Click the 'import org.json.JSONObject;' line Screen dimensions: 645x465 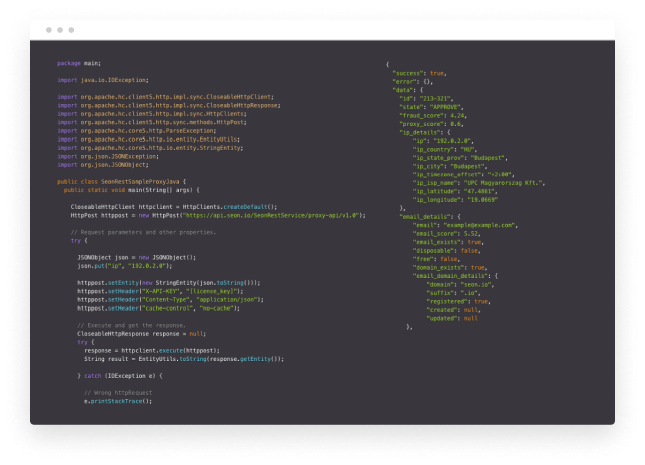[x=103, y=165]
